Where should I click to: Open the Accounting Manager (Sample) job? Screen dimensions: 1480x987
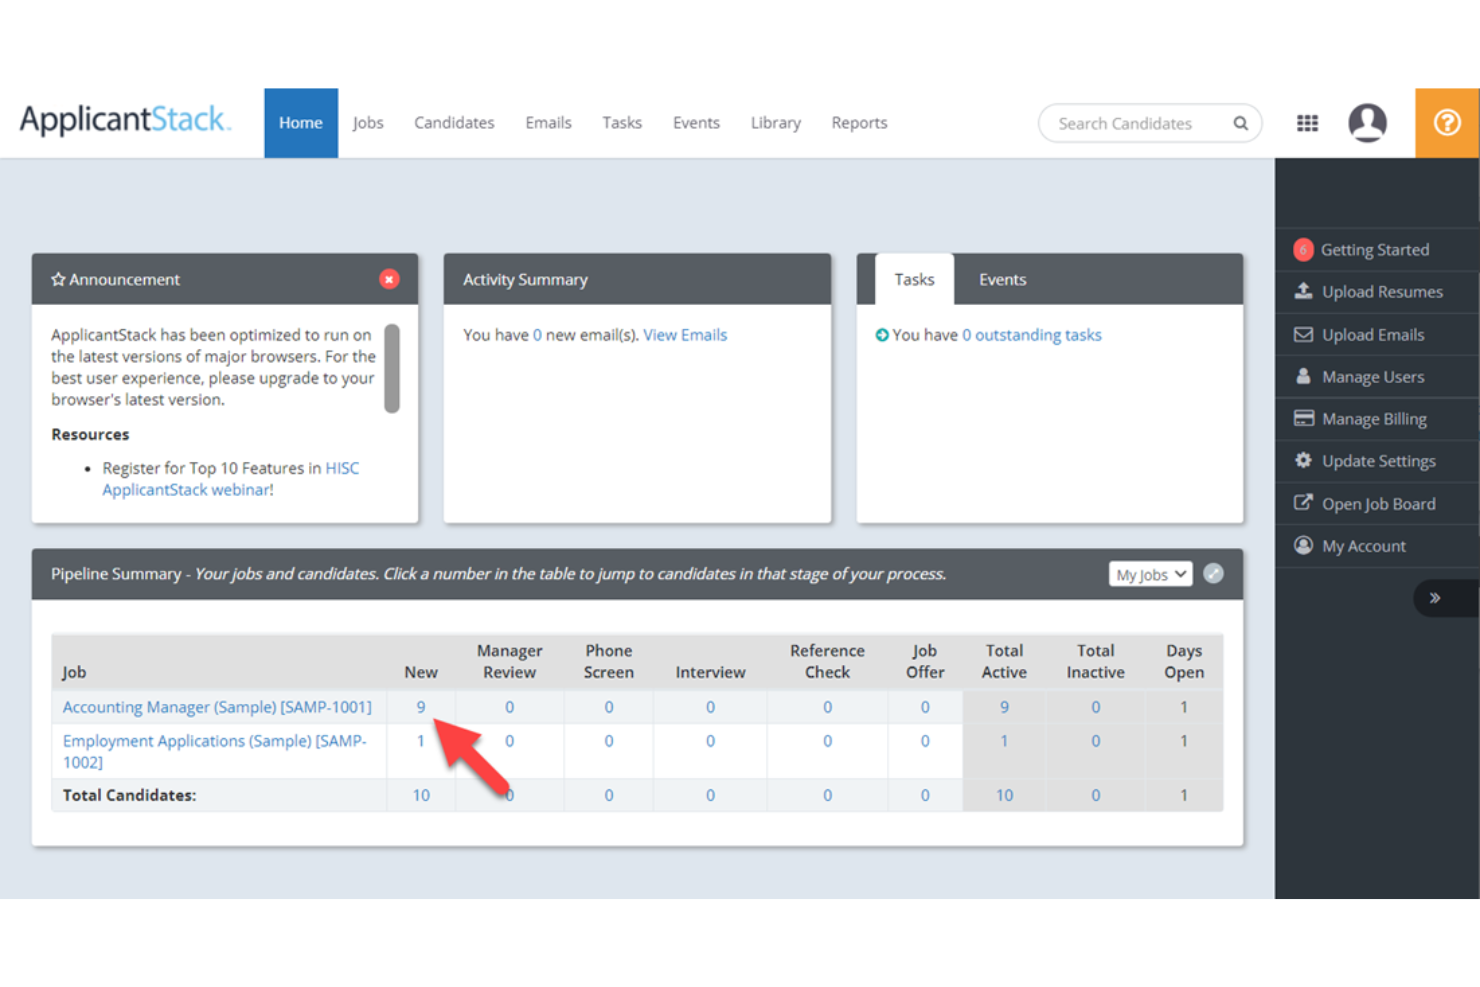pos(217,707)
